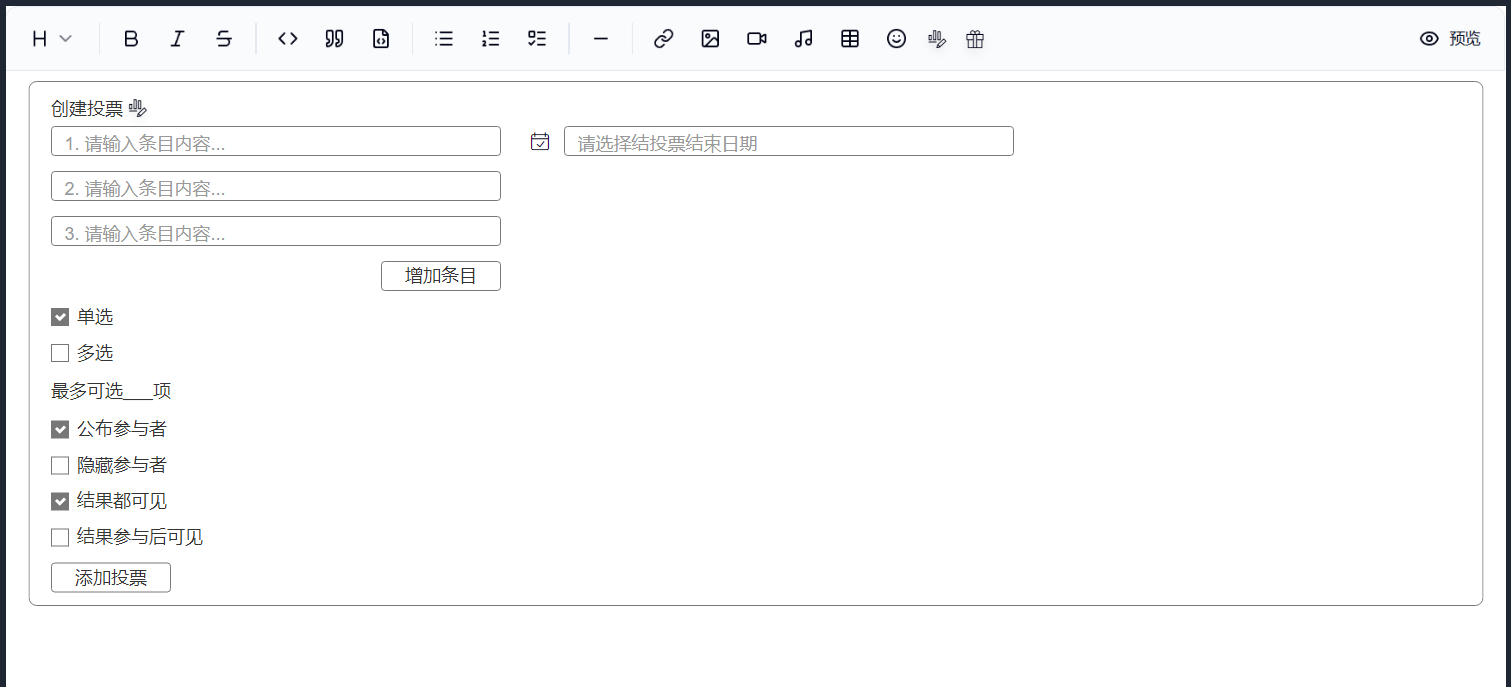Open the poll end date picker field
Screen dimensions: 1511x687
[788, 142]
